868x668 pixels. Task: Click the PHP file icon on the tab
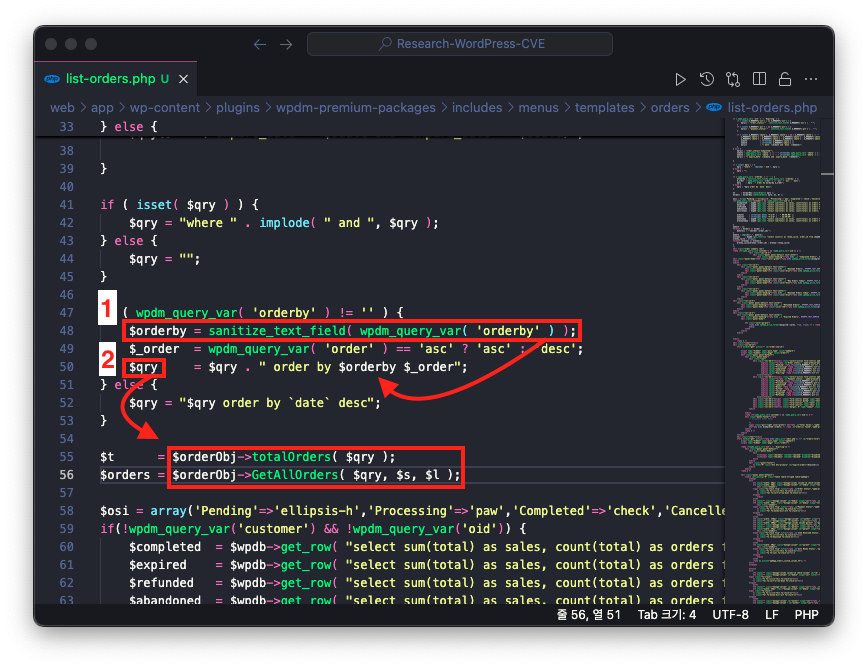coord(52,79)
